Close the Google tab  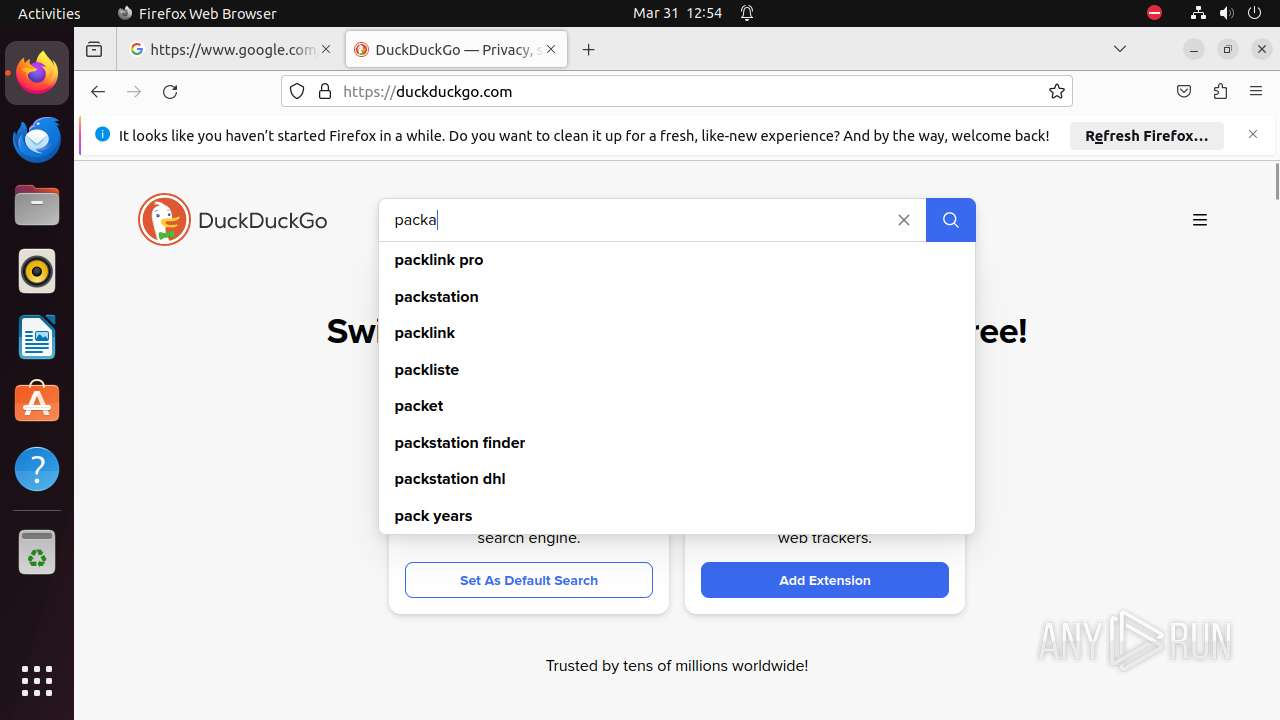click(326, 49)
